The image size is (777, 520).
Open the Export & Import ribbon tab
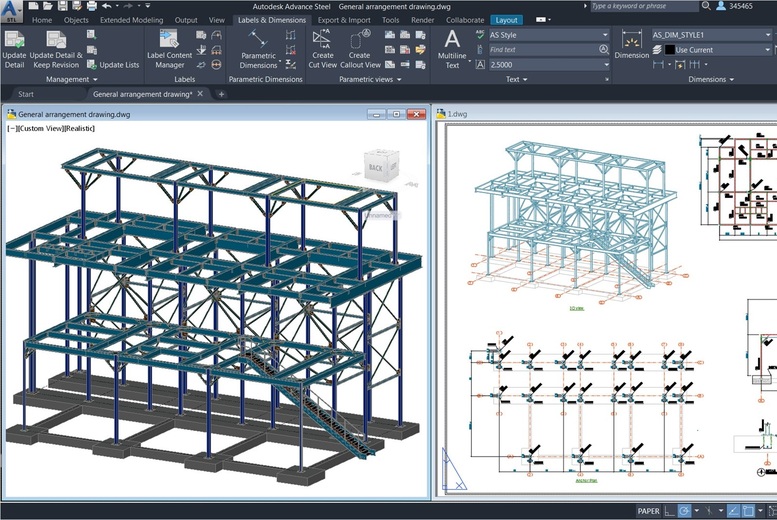(x=344, y=20)
